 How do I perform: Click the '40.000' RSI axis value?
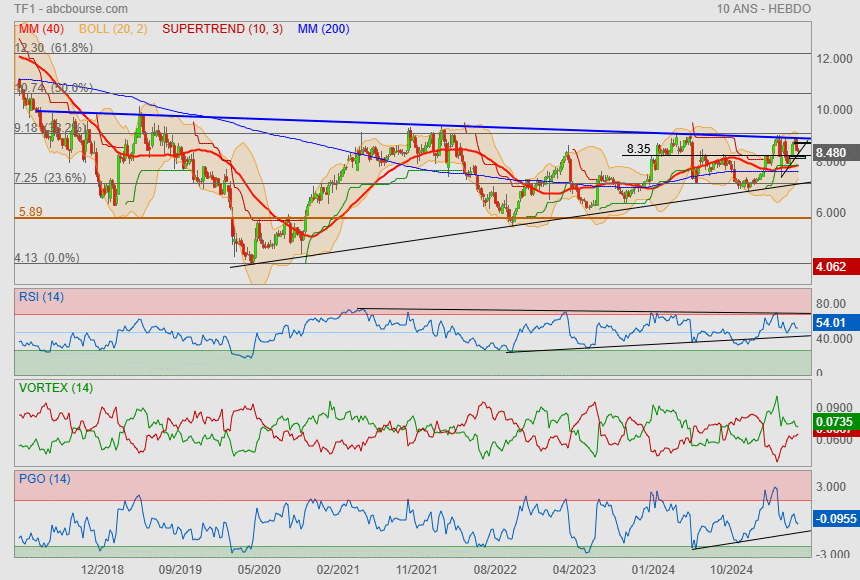click(834, 339)
